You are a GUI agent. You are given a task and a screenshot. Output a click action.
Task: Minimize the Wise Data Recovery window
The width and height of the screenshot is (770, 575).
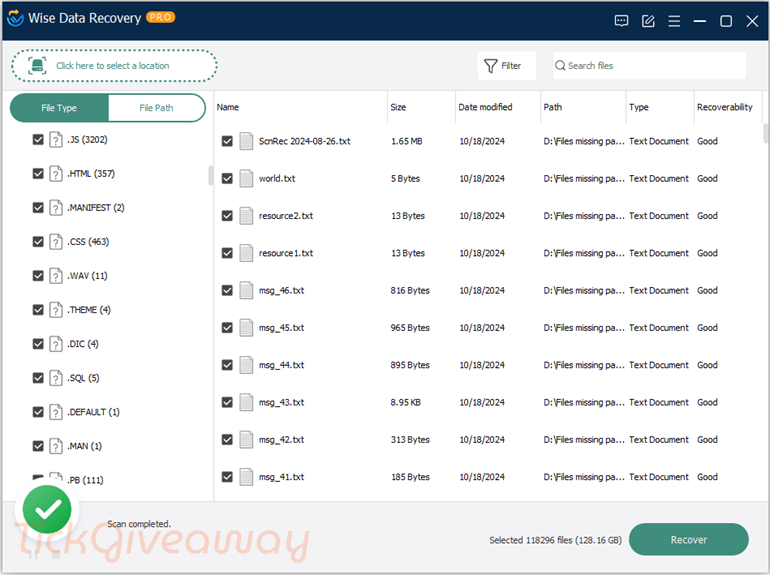point(700,21)
